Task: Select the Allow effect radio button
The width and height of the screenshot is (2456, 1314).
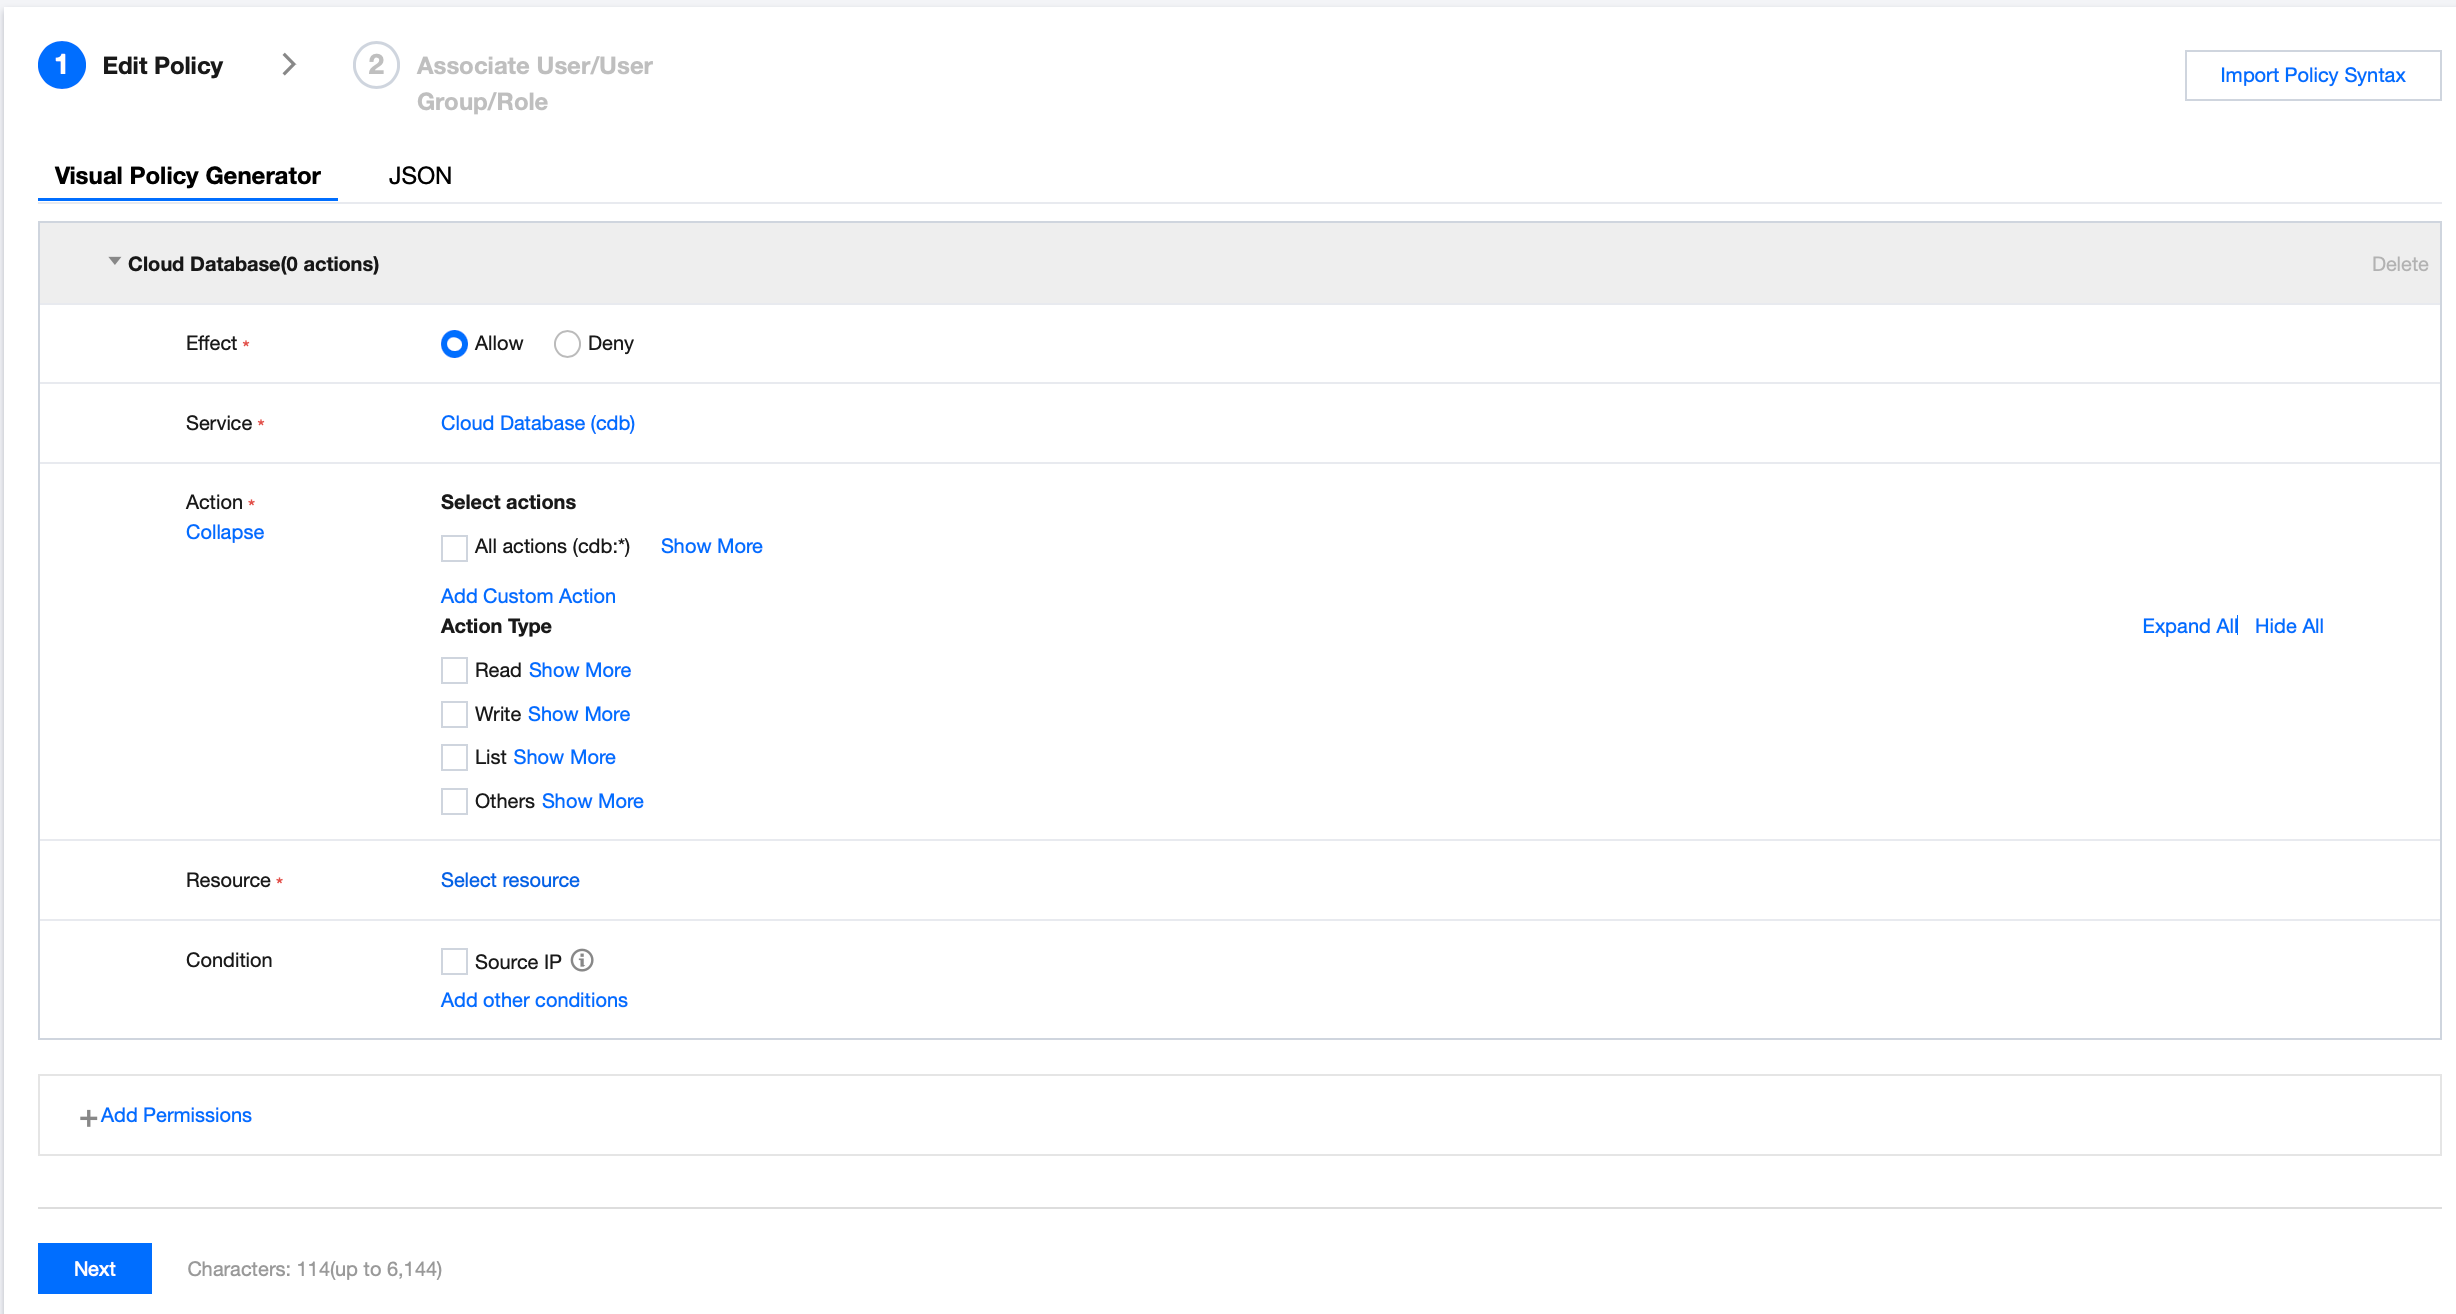Action: 454,344
